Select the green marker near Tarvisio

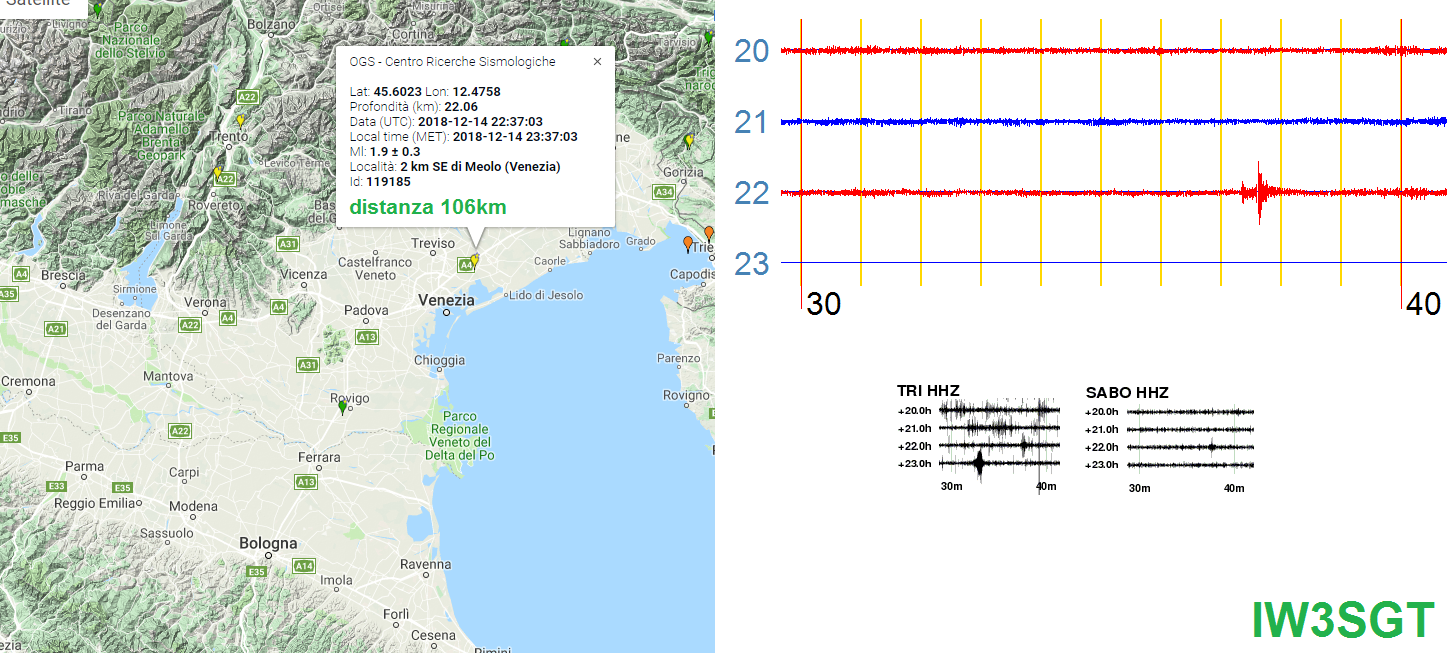click(x=708, y=37)
